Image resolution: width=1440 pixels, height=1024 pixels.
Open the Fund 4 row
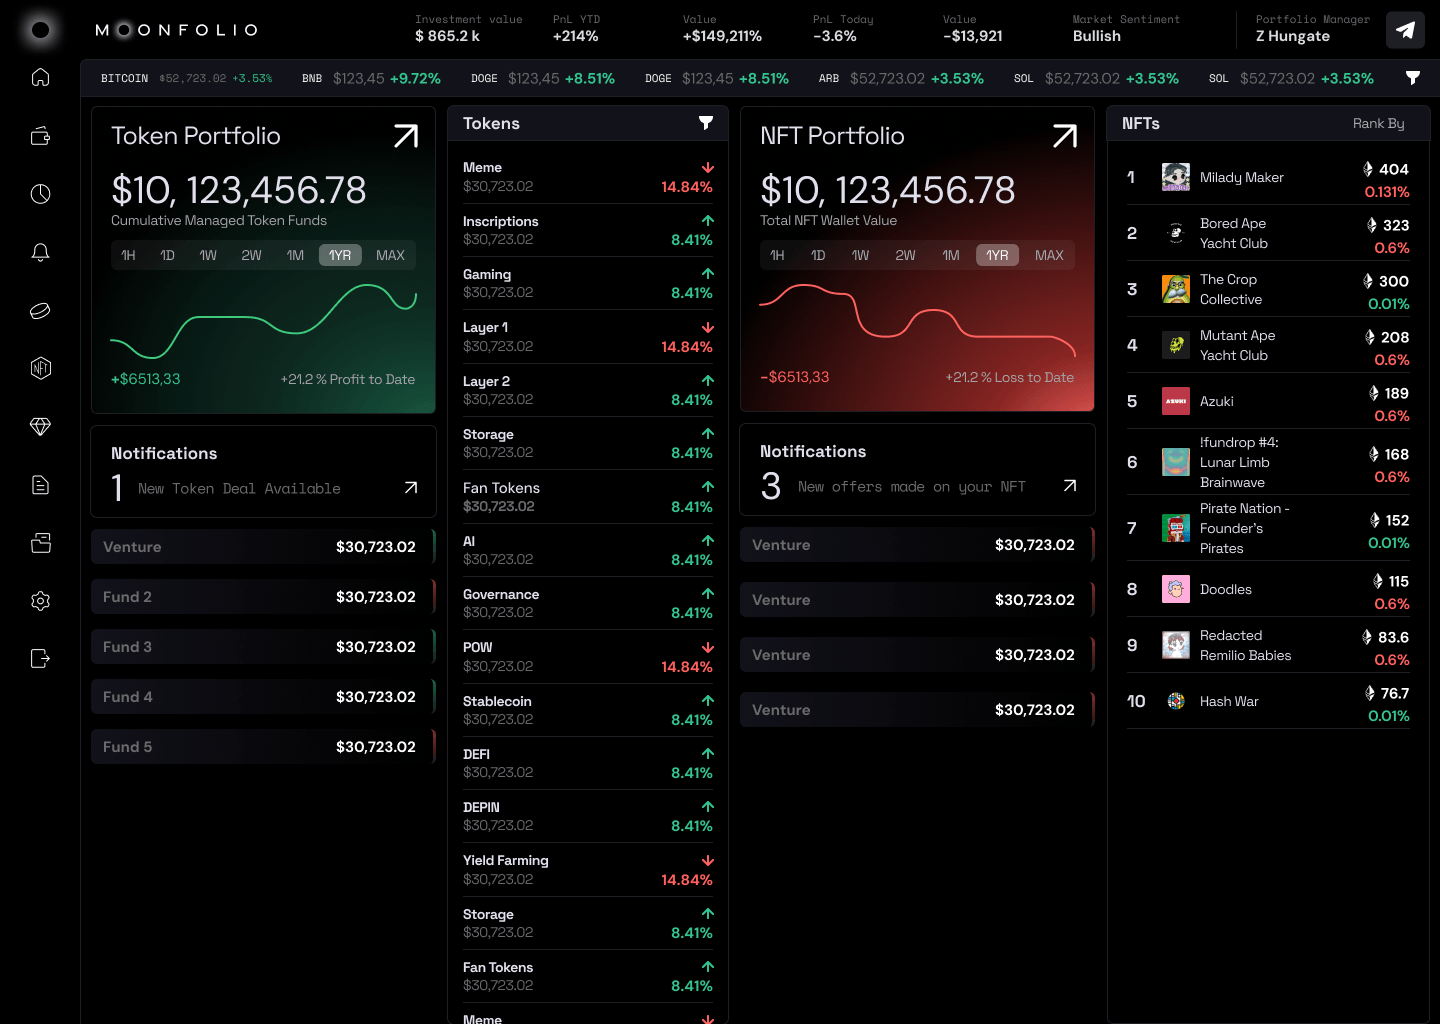click(263, 697)
